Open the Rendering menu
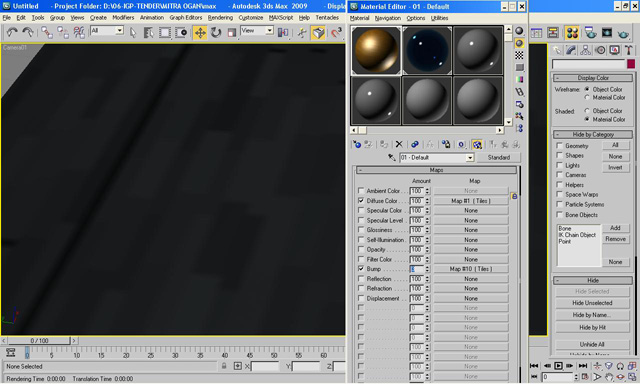Screen dimensions: 640x384 pos(220,18)
